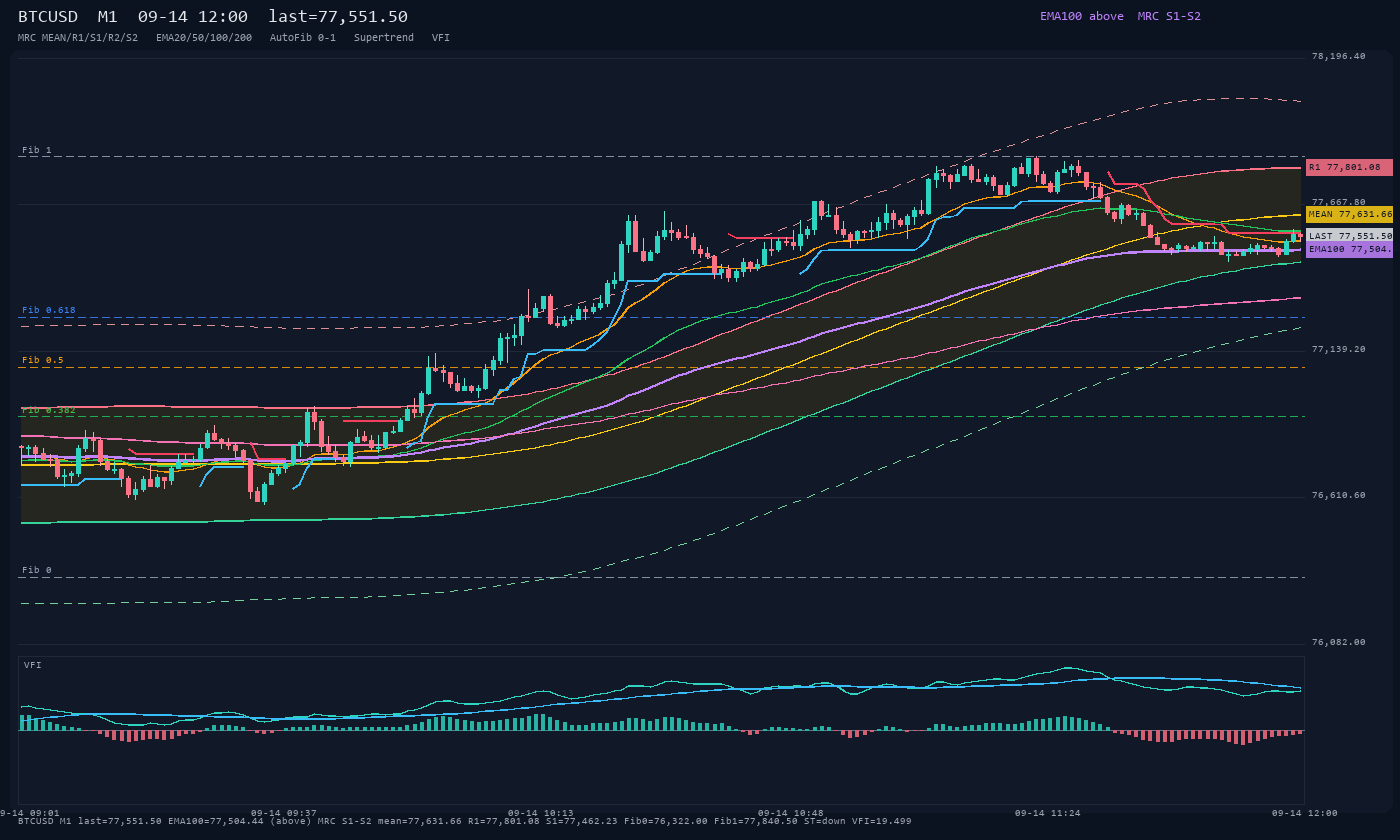
Task: Click the 09-14 11:24 time axis label
Action: tap(1048, 813)
